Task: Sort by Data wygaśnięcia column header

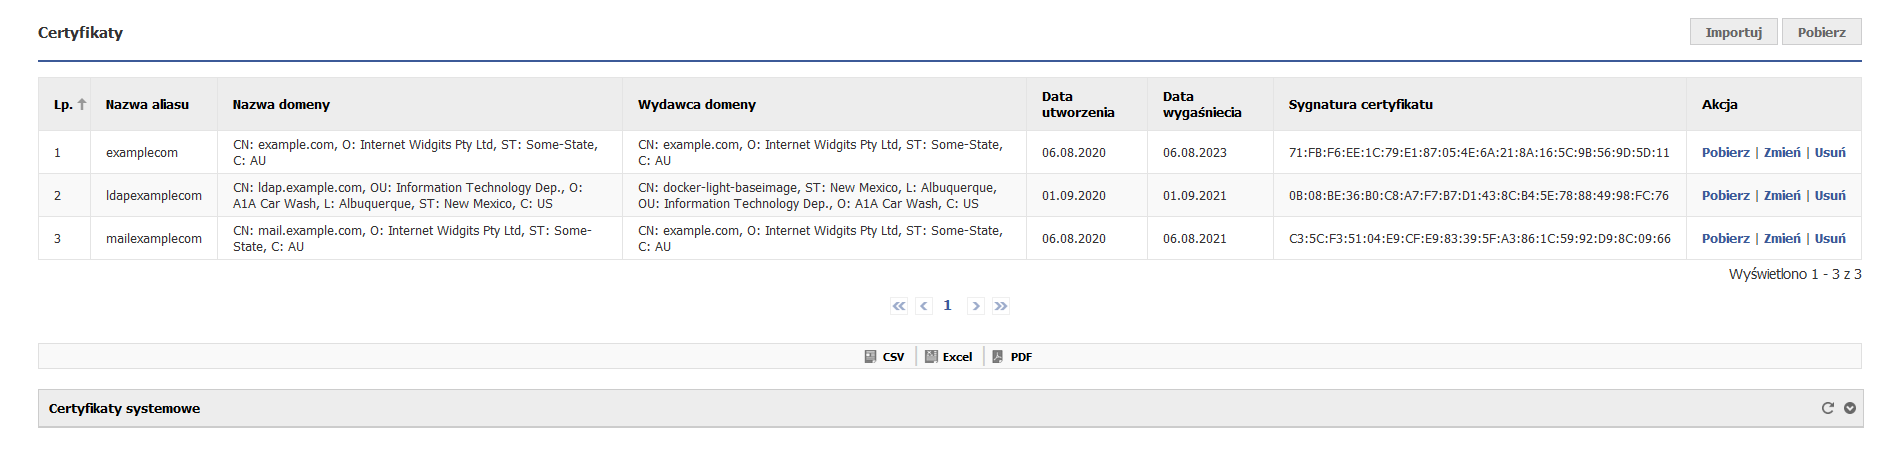Action: point(1202,104)
